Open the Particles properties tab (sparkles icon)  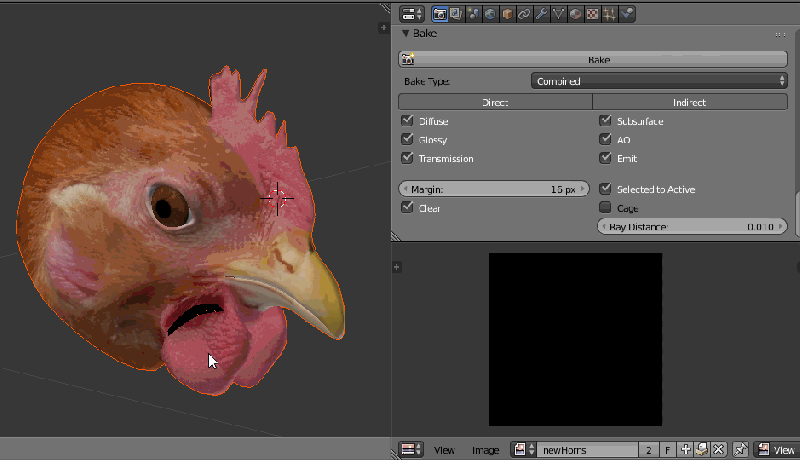609,14
